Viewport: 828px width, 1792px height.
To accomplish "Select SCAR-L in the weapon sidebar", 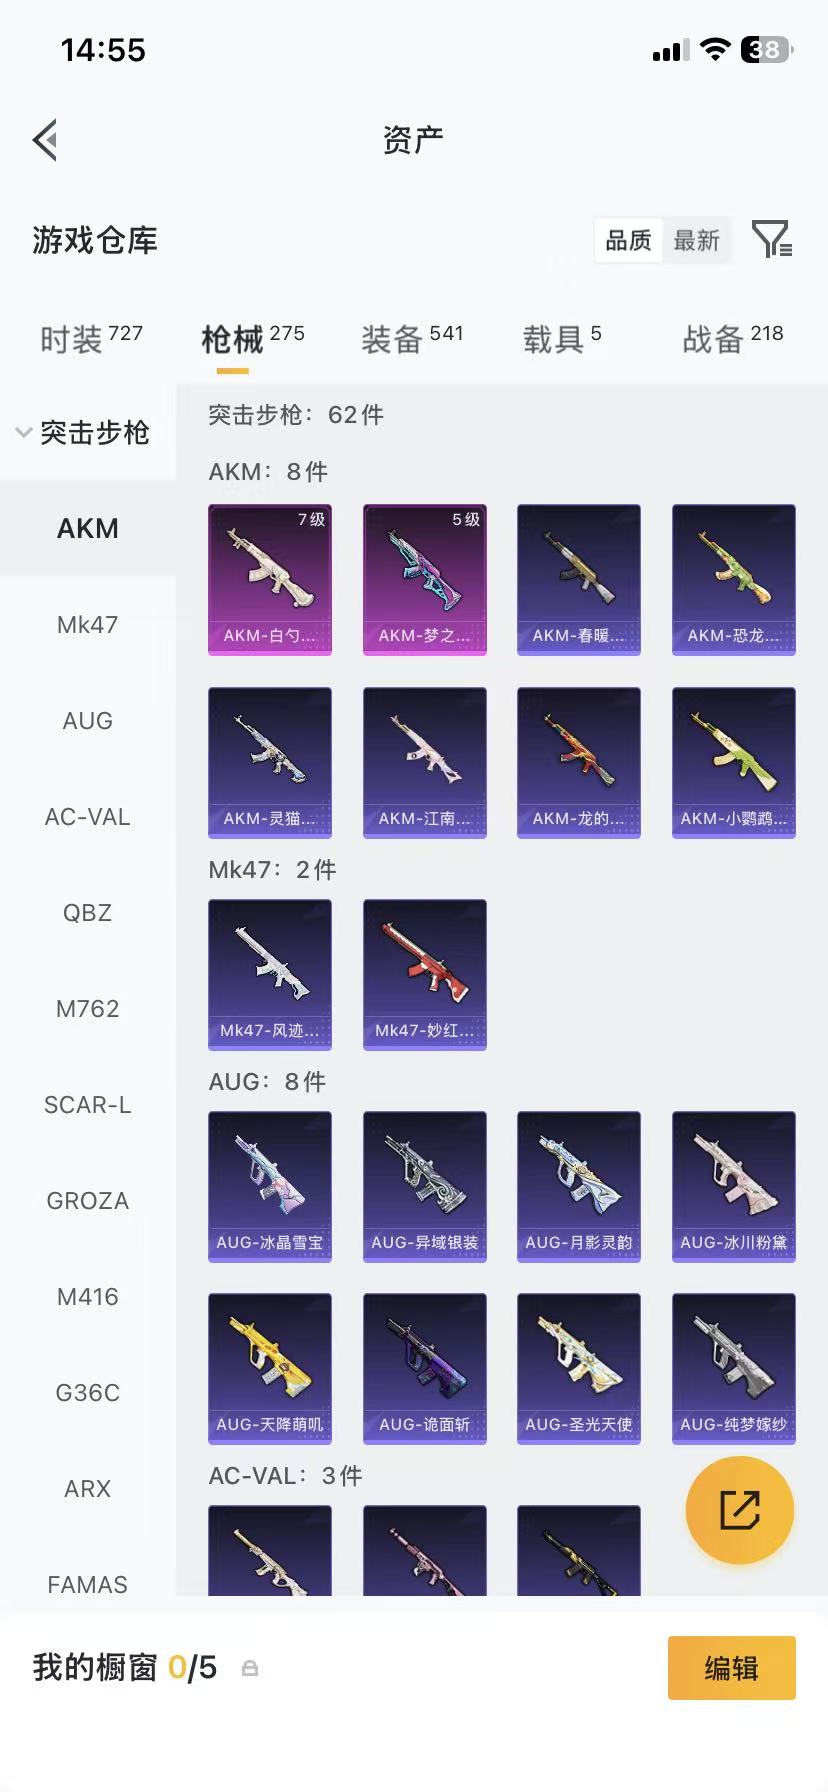I will 88,1105.
